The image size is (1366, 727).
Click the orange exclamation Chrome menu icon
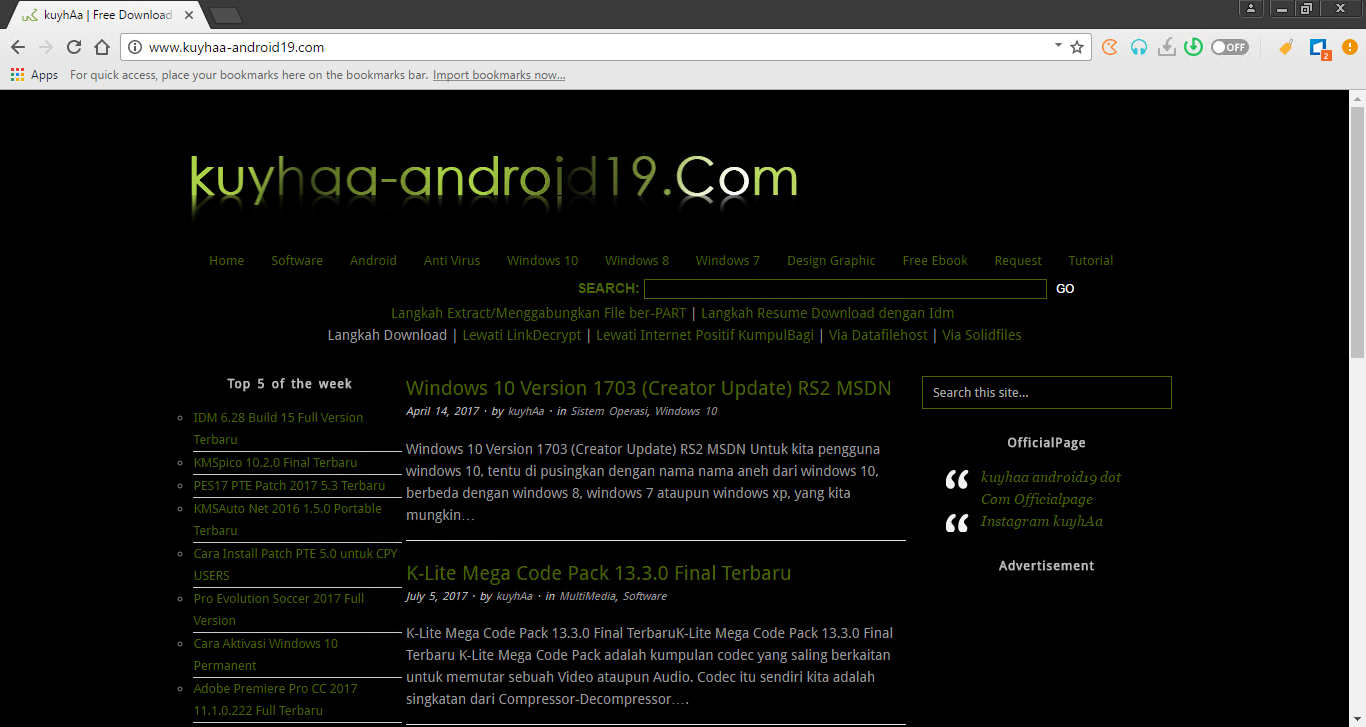click(x=1348, y=47)
